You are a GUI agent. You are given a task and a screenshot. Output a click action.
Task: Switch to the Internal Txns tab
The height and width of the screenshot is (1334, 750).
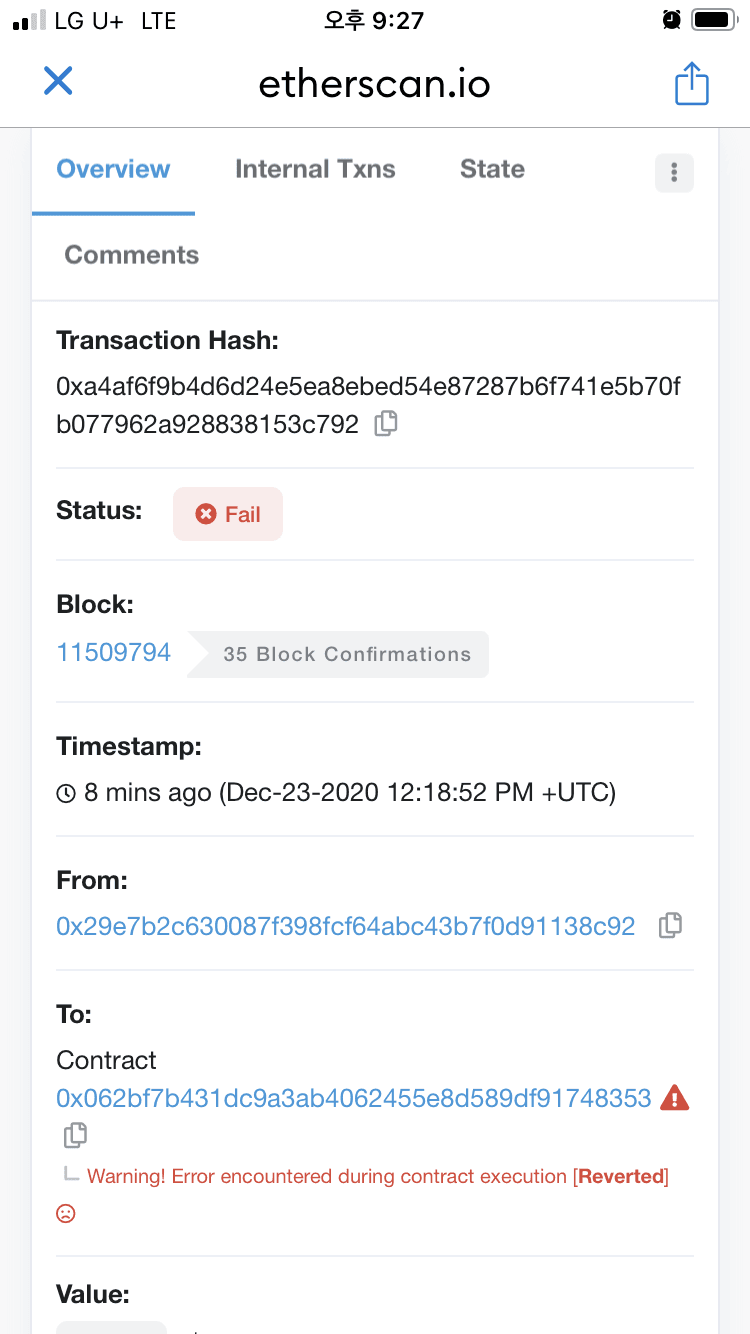(315, 169)
